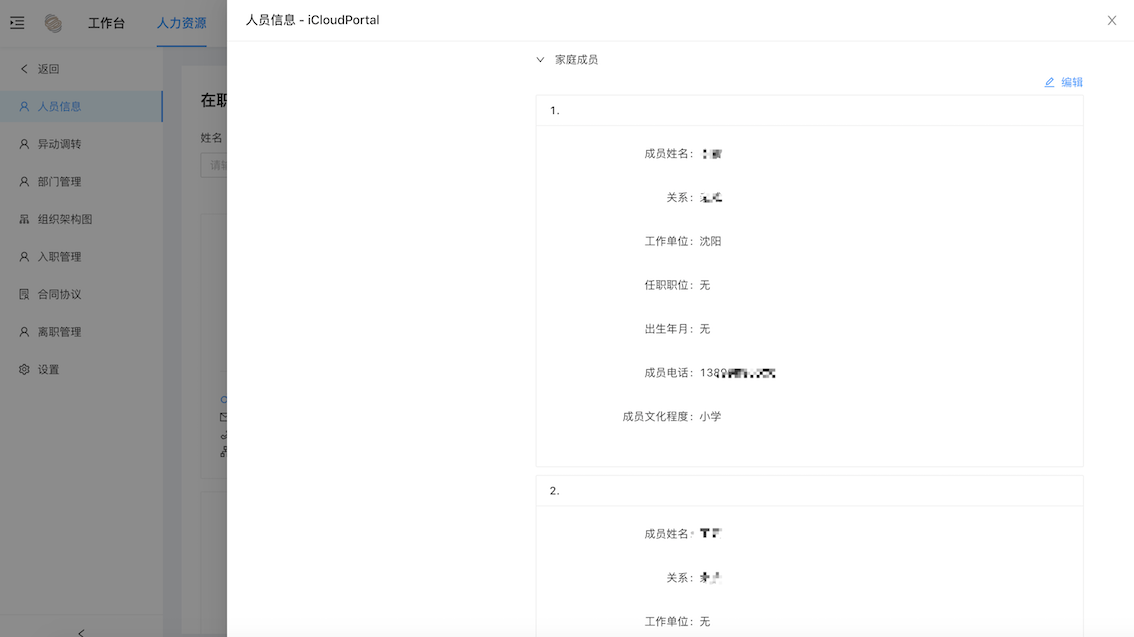Click 编辑 to edit family members

[1072, 82]
